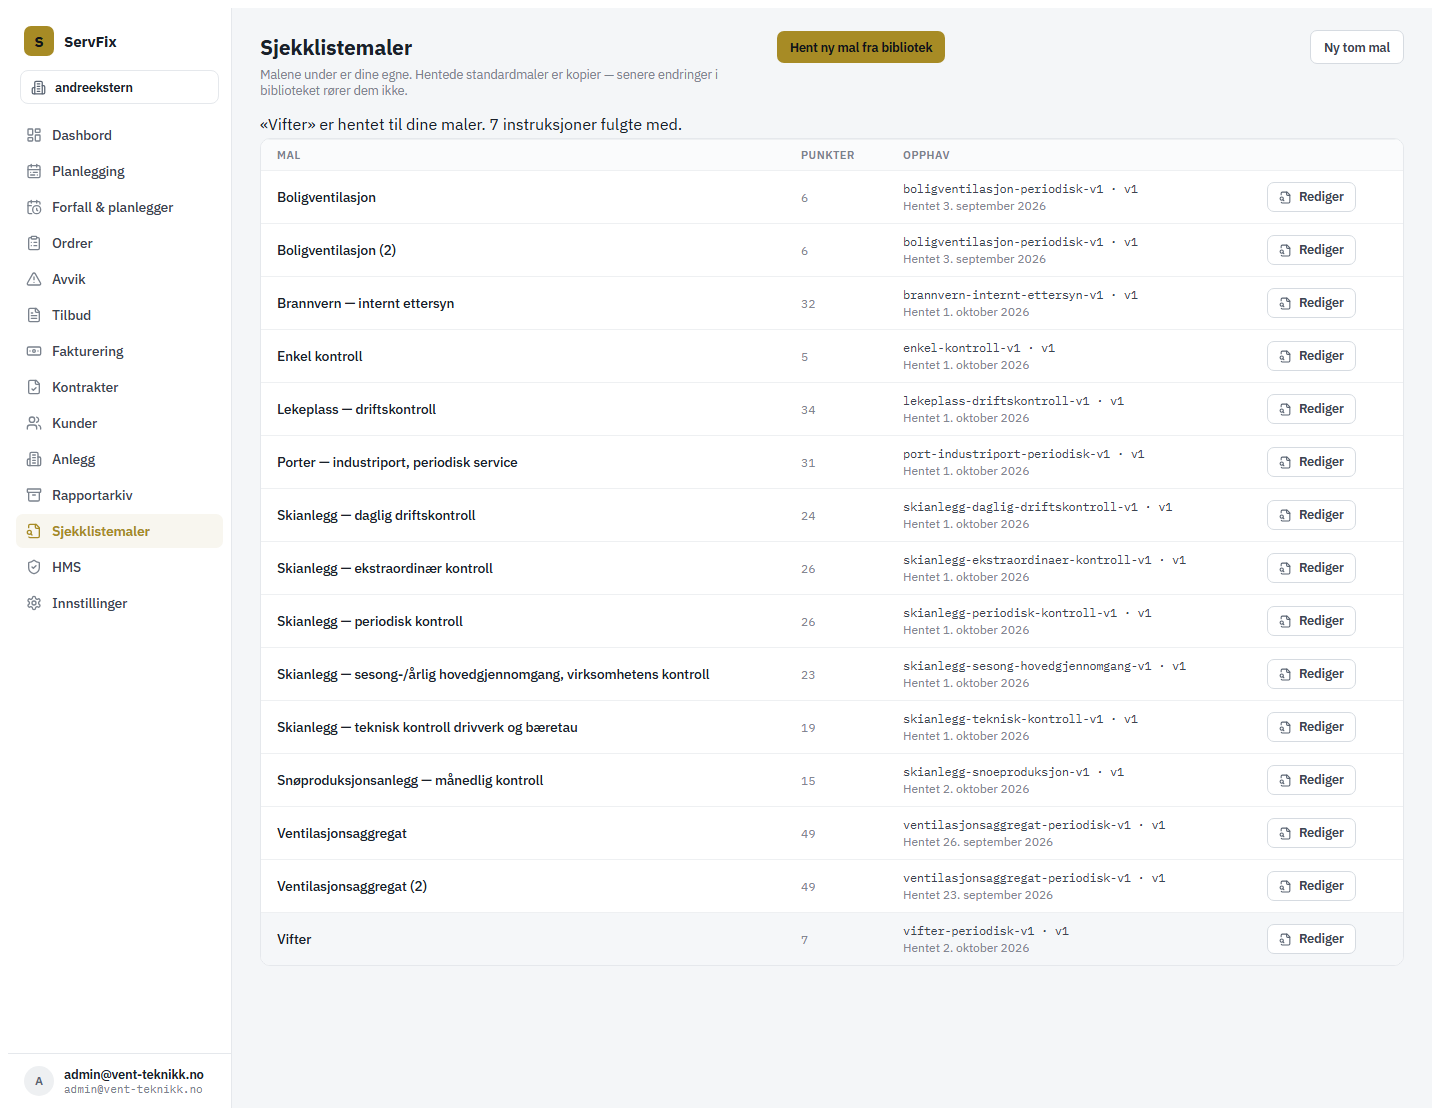Open the Kunder page
Image resolution: width=1440 pixels, height=1116 pixels.
(x=119, y=423)
